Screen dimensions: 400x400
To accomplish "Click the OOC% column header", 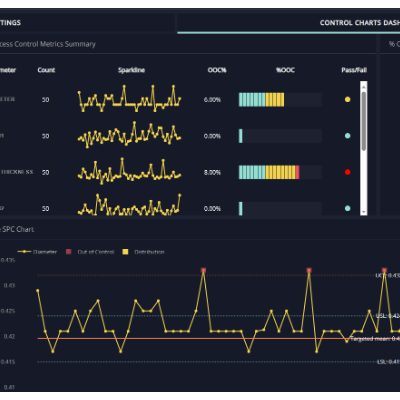I will (x=217, y=70).
